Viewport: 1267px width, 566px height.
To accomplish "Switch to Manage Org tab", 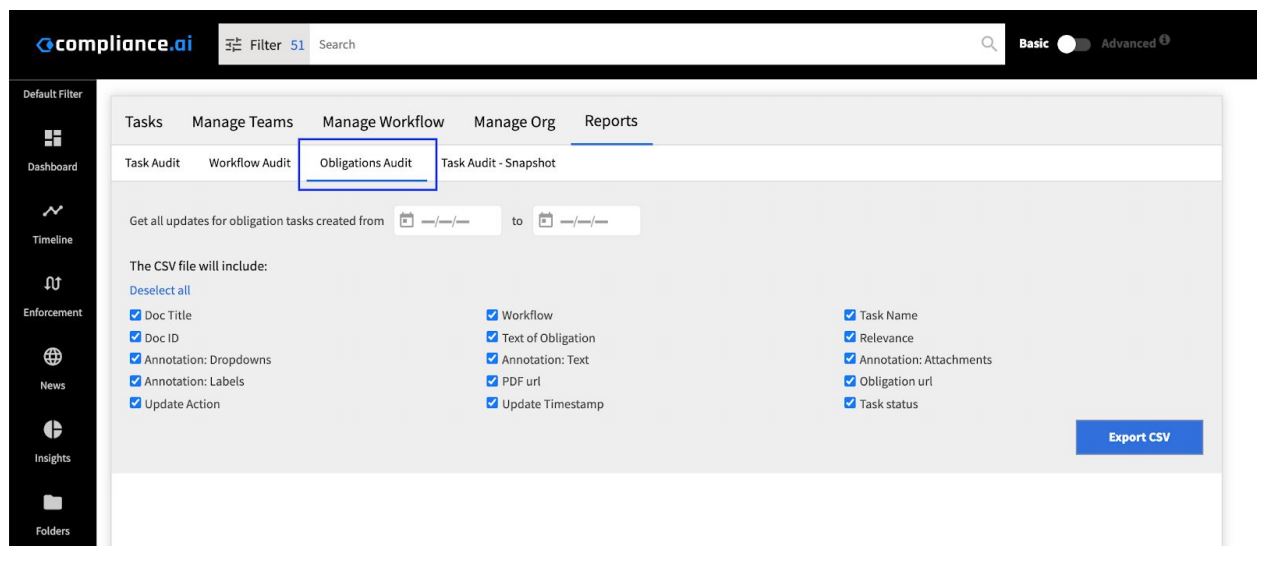I will (514, 122).
